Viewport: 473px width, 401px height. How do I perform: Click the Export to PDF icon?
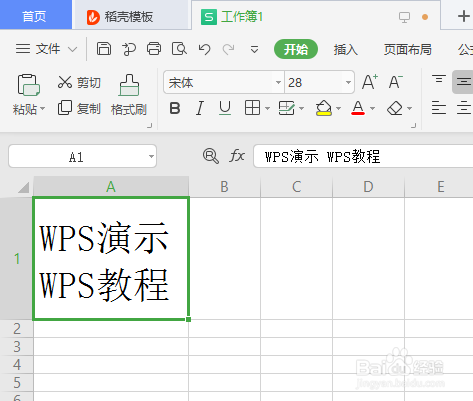(129, 49)
